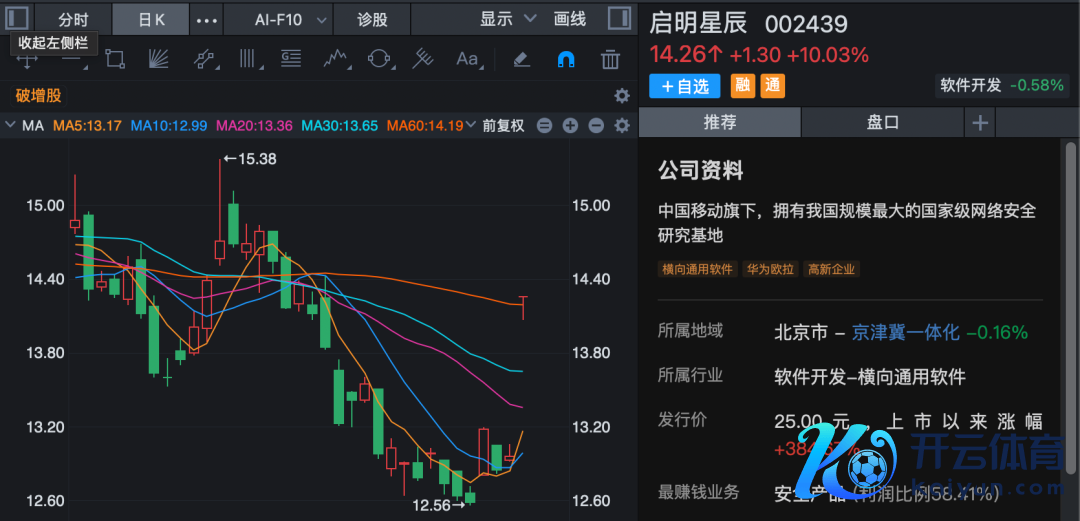The width and height of the screenshot is (1080, 521).
Task: Select the rectangle drawing tool
Action: click(114, 59)
